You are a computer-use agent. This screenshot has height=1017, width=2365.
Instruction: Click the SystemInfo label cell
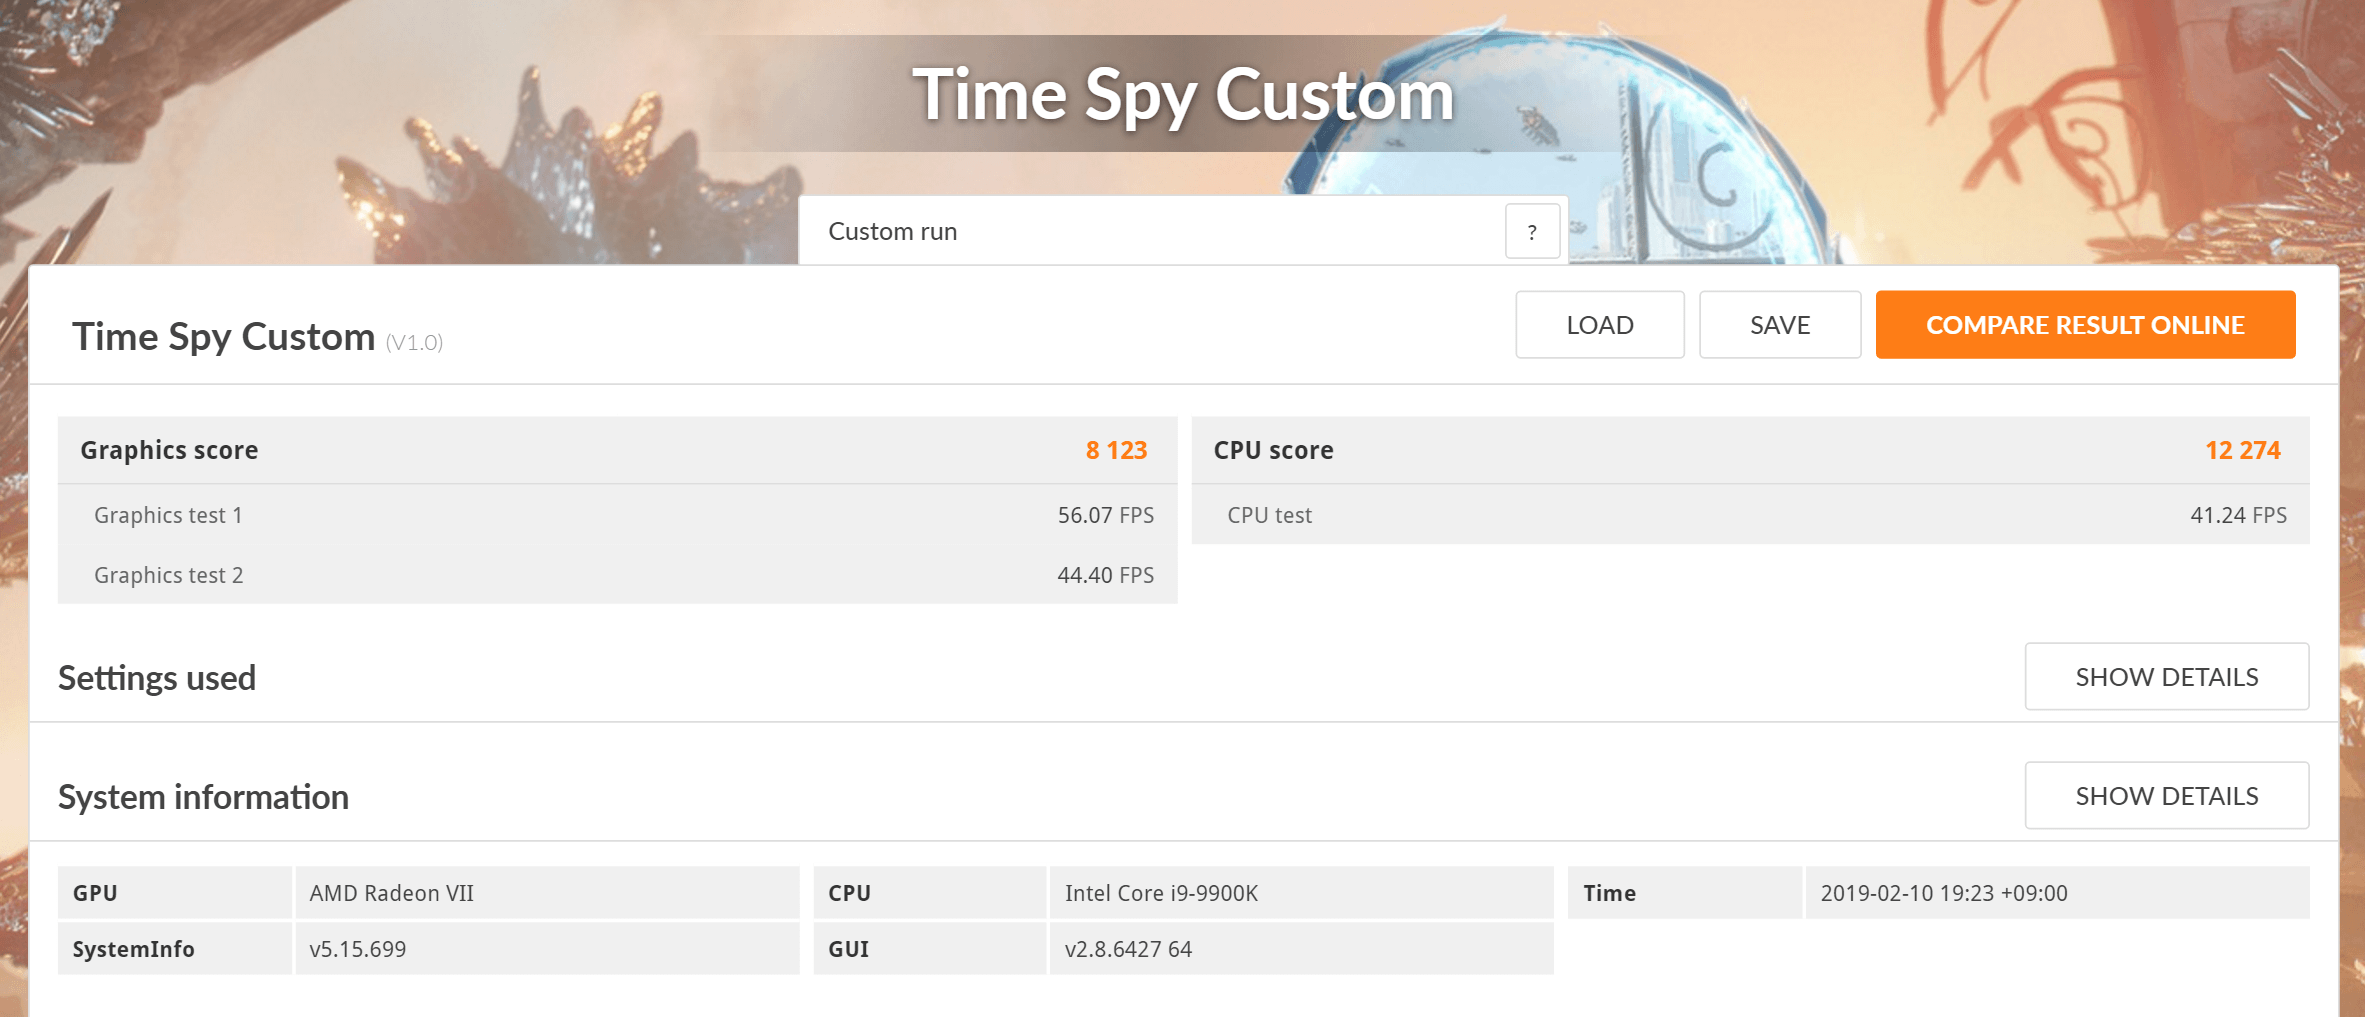(x=175, y=949)
